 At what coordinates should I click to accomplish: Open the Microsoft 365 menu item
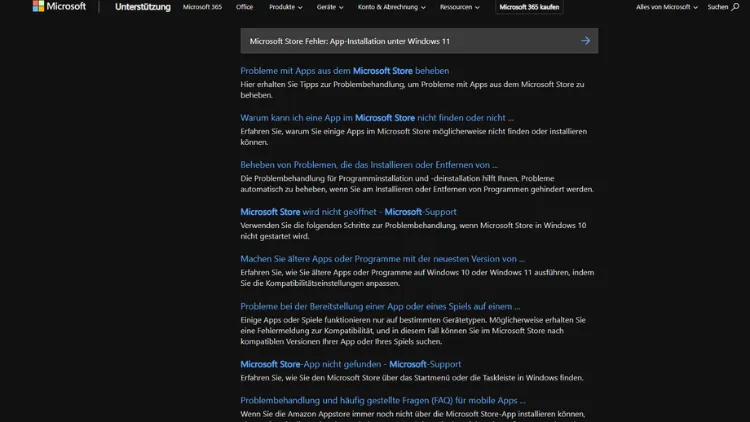(x=202, y=7)
